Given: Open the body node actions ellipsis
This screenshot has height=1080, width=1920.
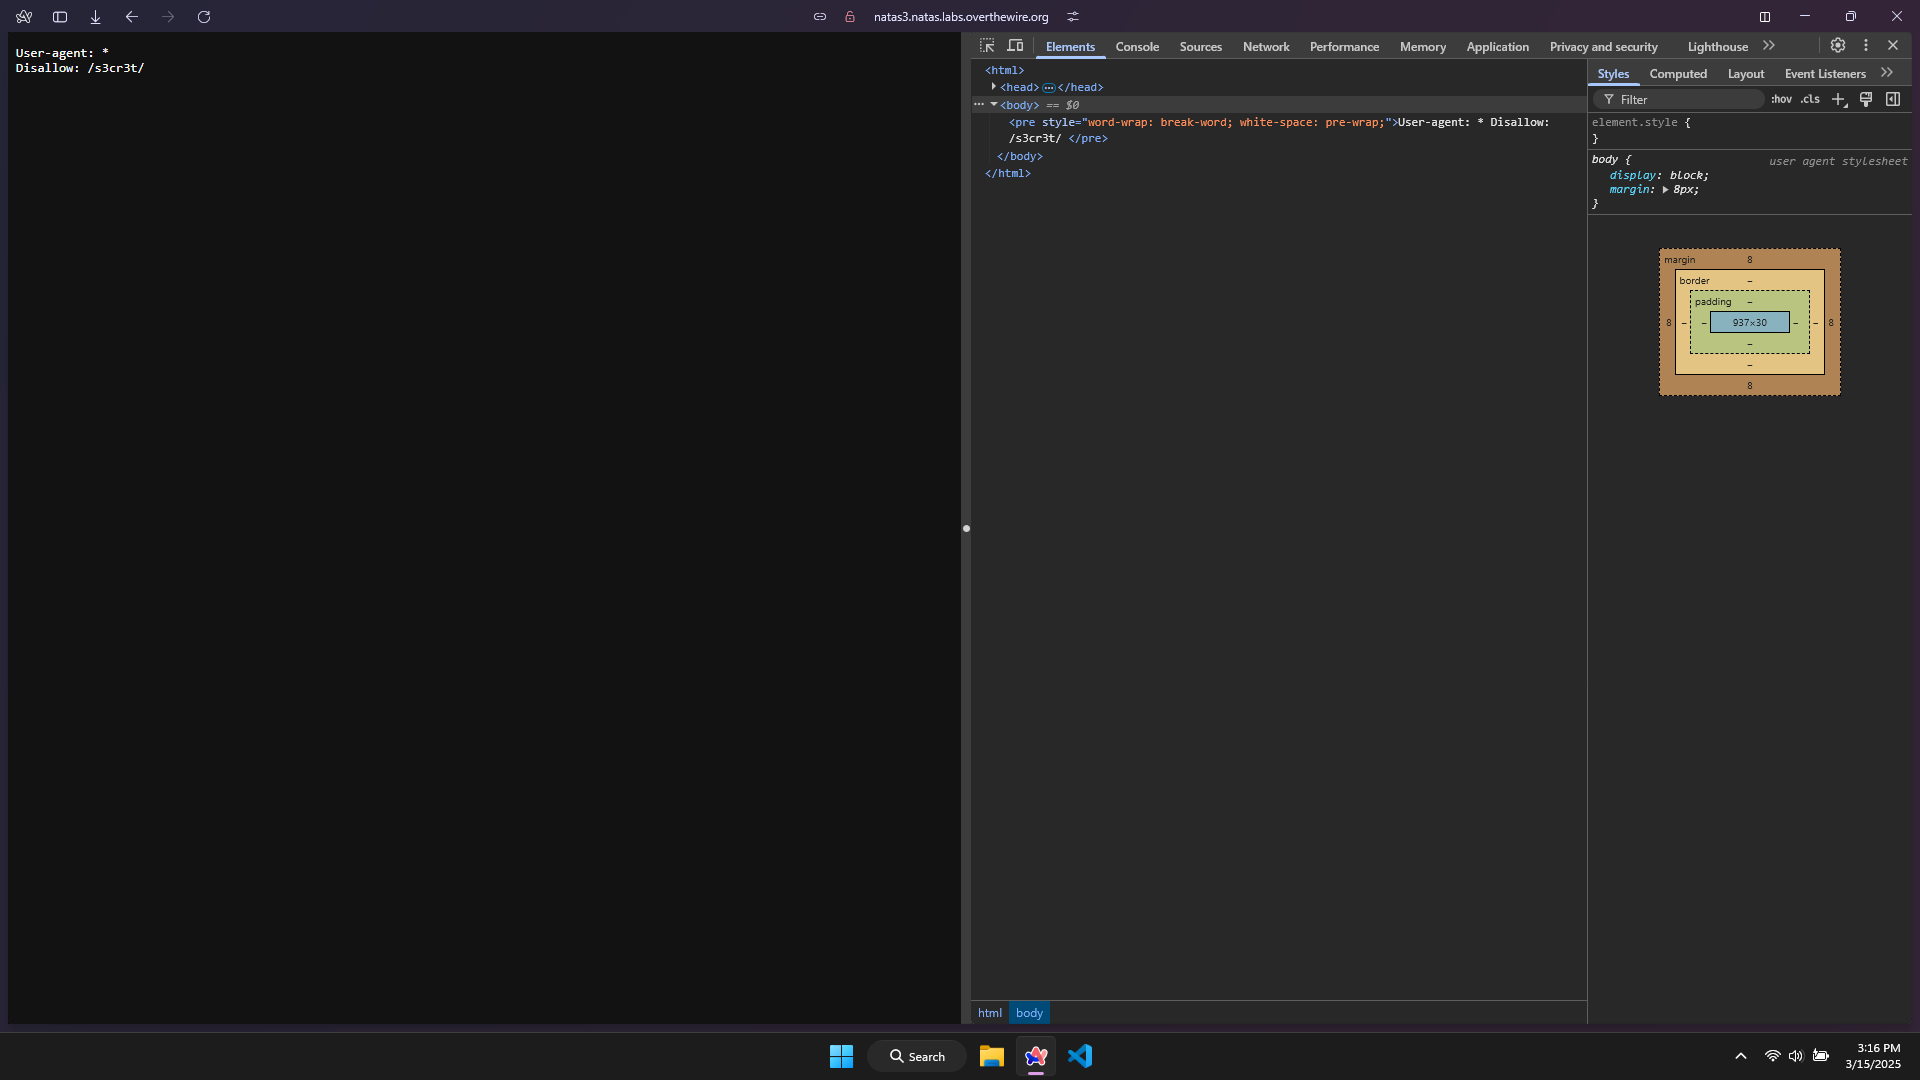Looking at the screenshot, I should click(979, 104).
